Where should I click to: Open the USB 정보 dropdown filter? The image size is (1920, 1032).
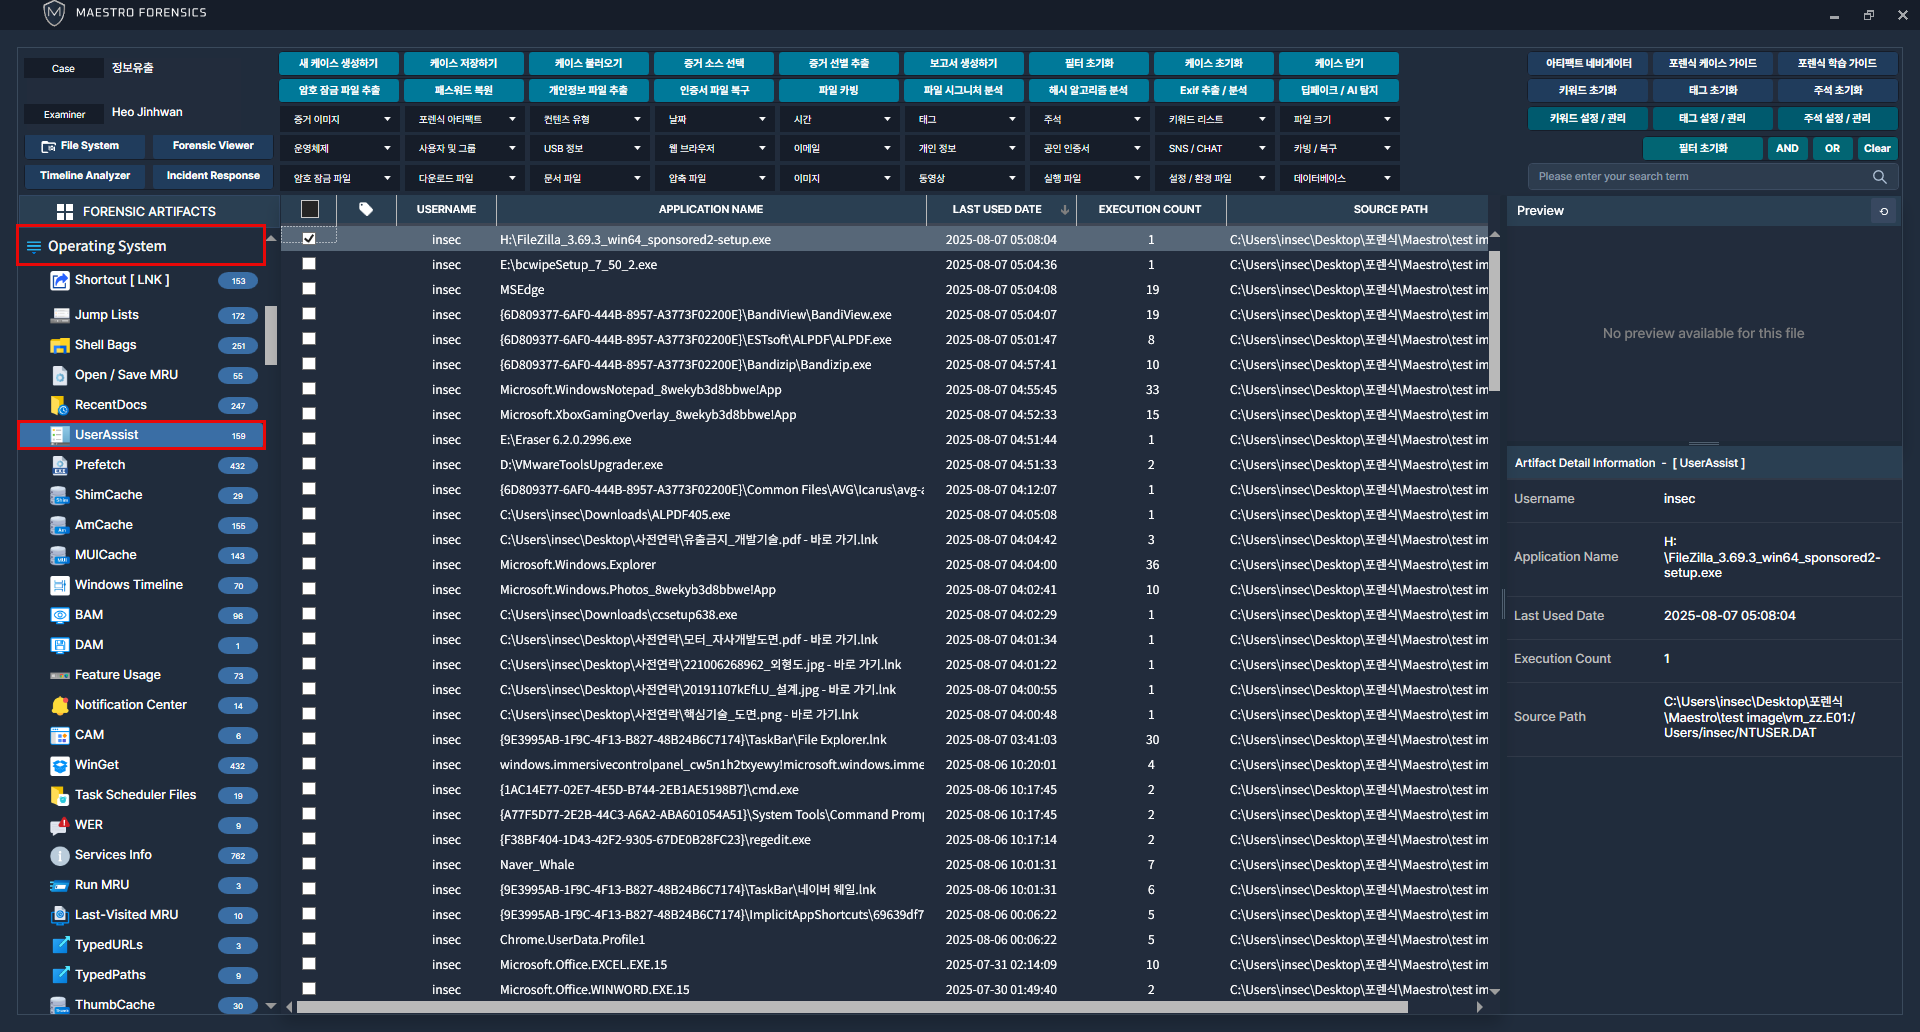[x=590, y=149]
